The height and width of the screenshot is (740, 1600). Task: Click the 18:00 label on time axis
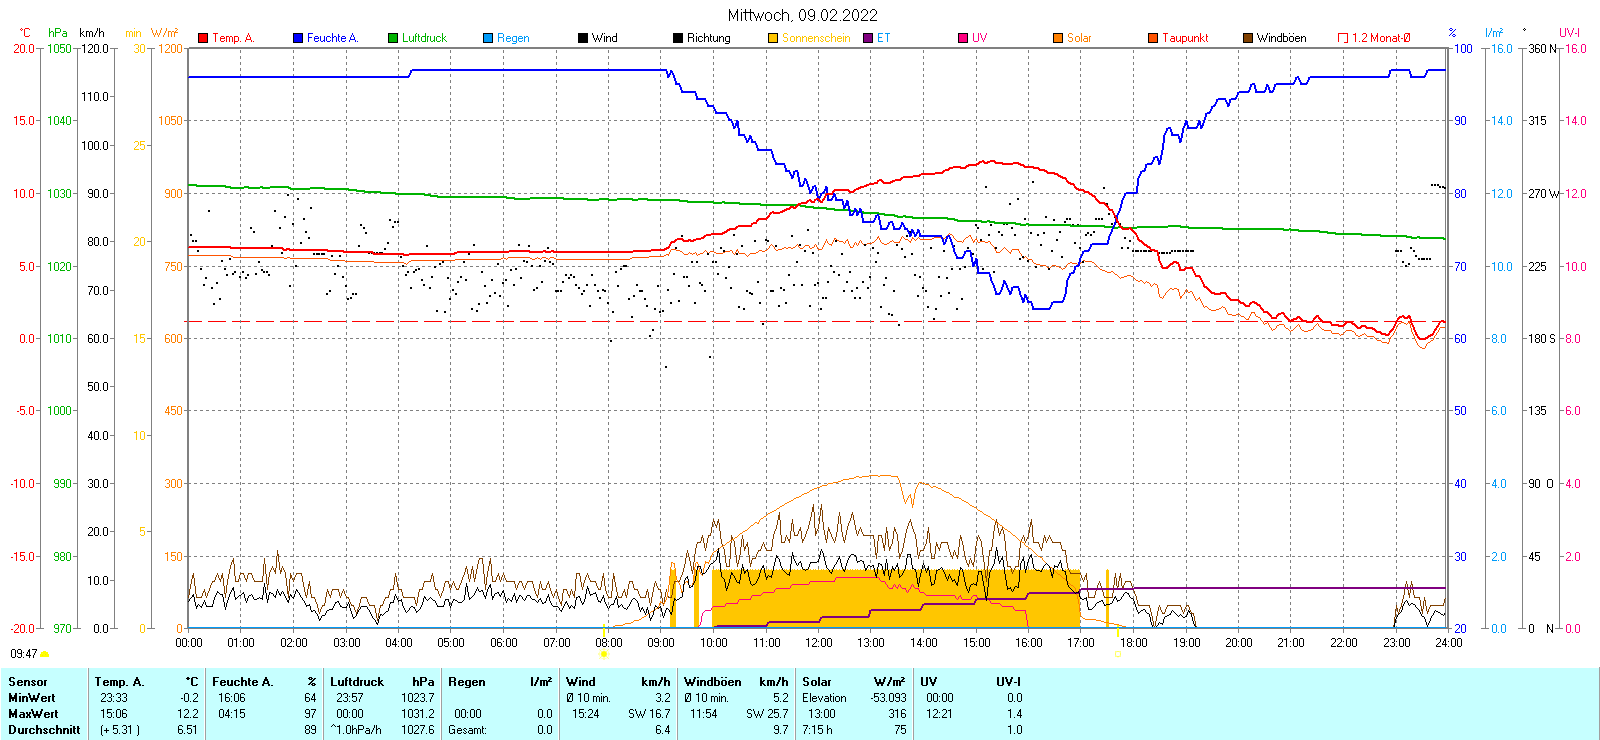[1133, 643]
